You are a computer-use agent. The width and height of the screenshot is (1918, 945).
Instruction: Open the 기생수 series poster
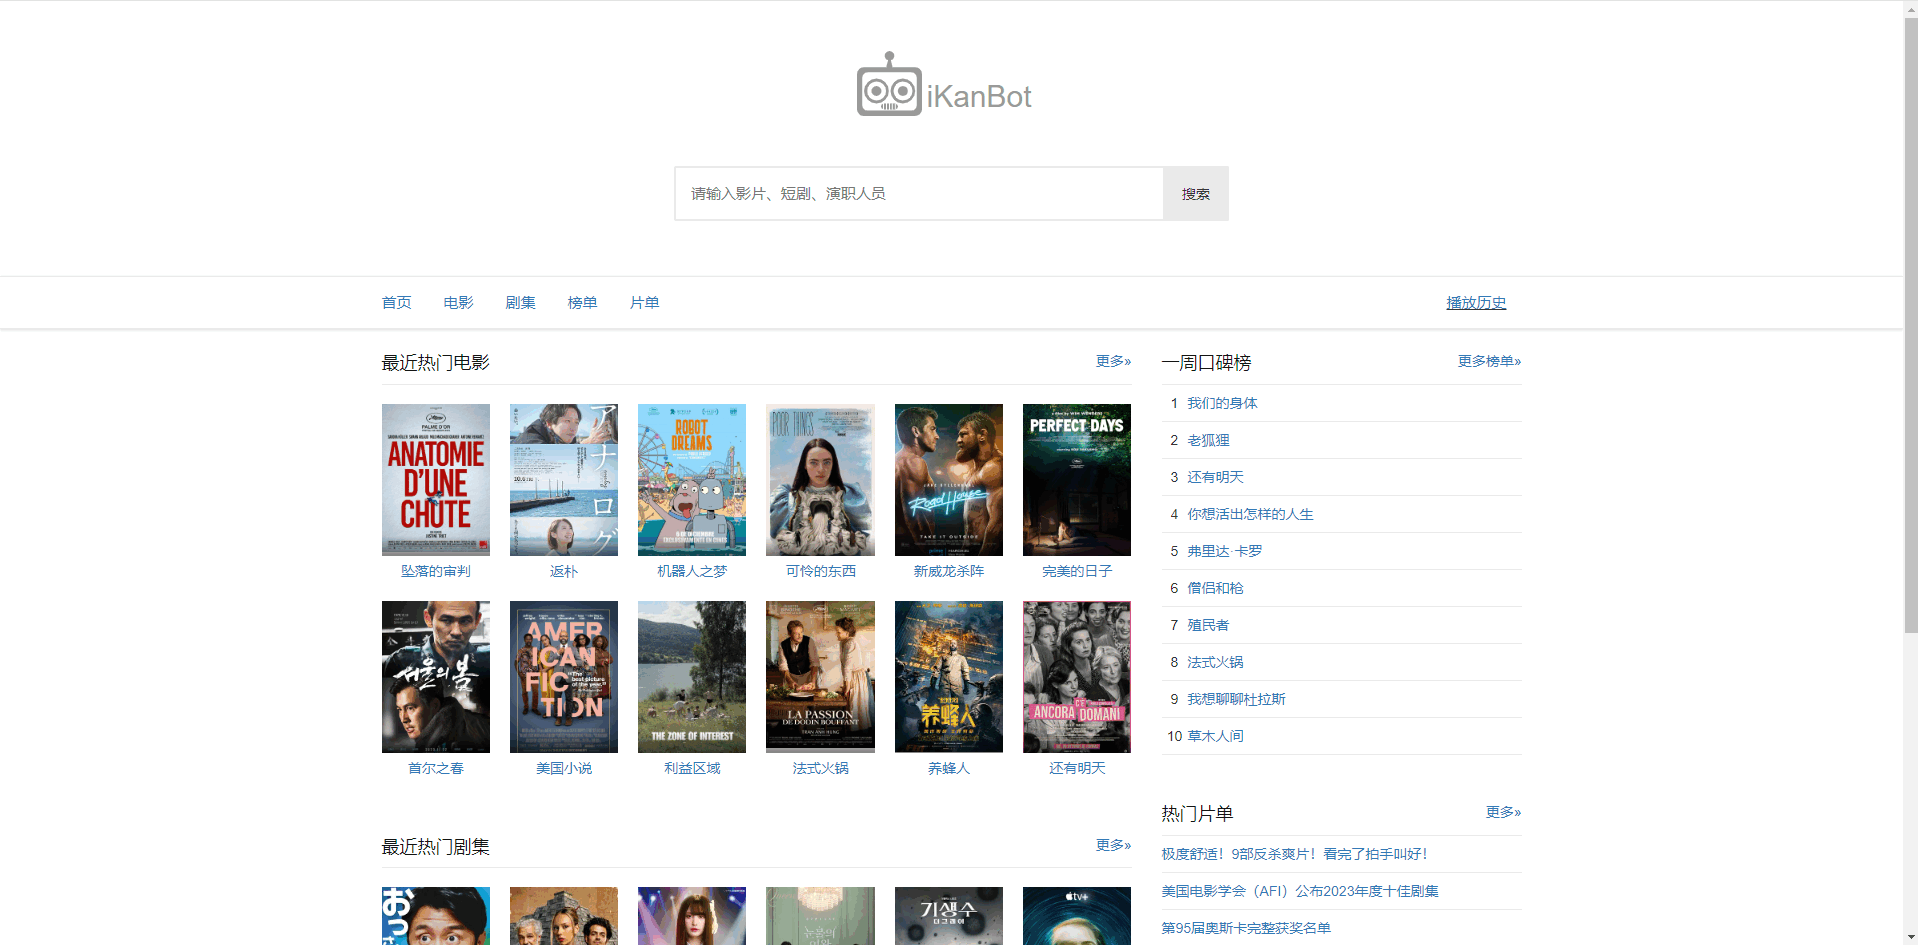949,916
